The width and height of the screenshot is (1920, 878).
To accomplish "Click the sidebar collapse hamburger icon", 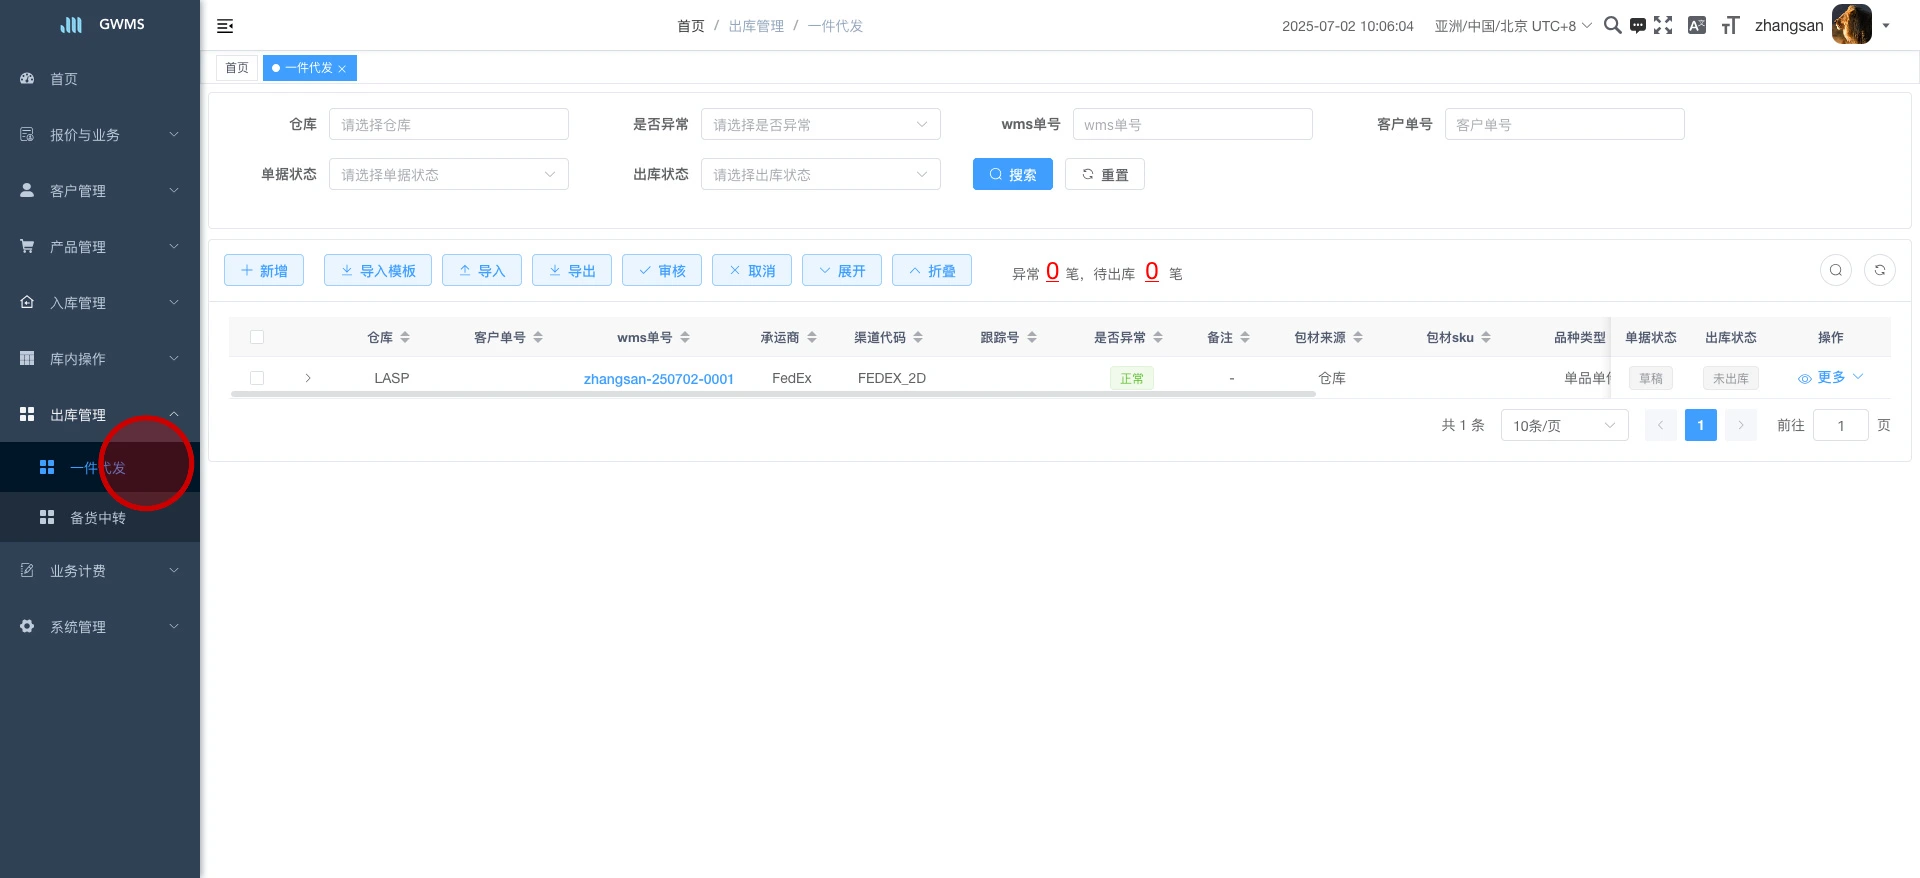I will (225, 26).
